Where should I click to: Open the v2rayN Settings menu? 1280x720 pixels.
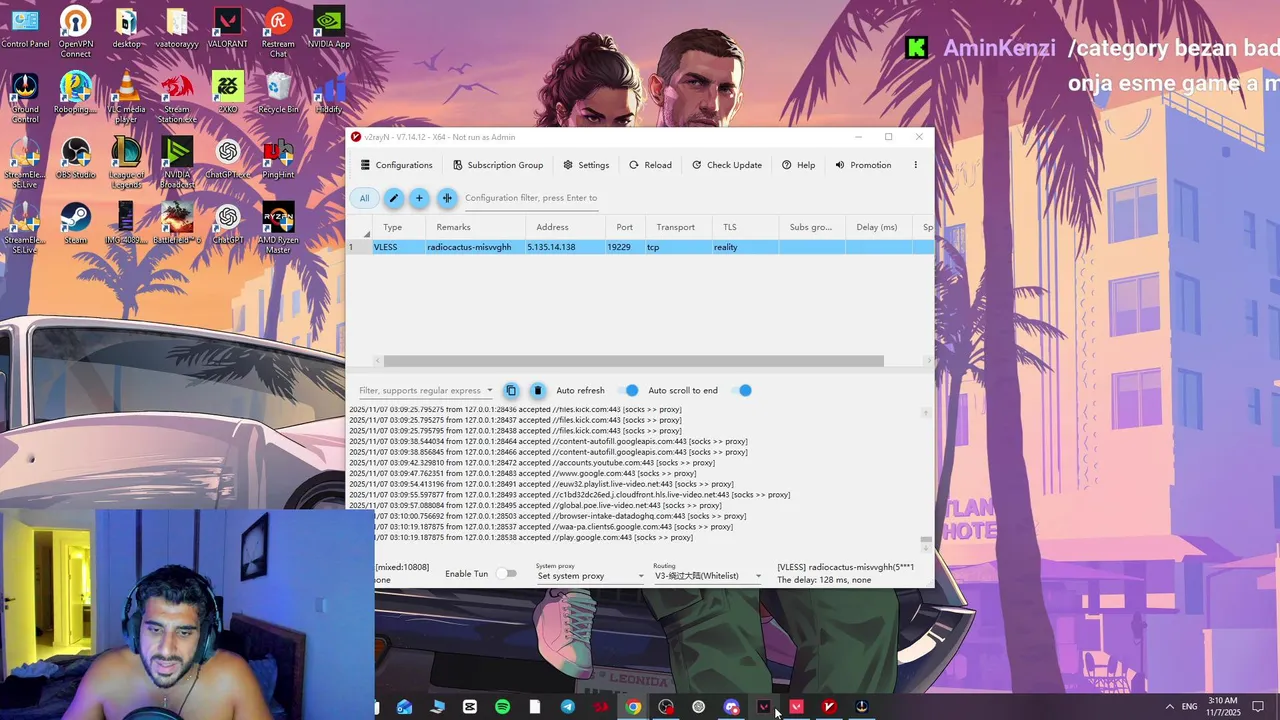coord(586,165)
